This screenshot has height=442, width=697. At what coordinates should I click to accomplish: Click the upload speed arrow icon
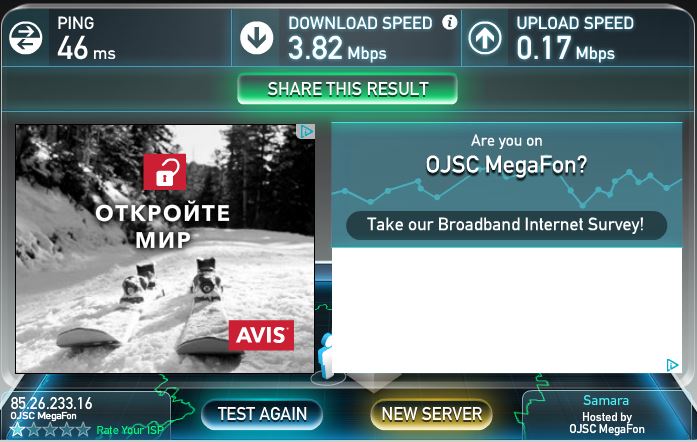(485, 38)
